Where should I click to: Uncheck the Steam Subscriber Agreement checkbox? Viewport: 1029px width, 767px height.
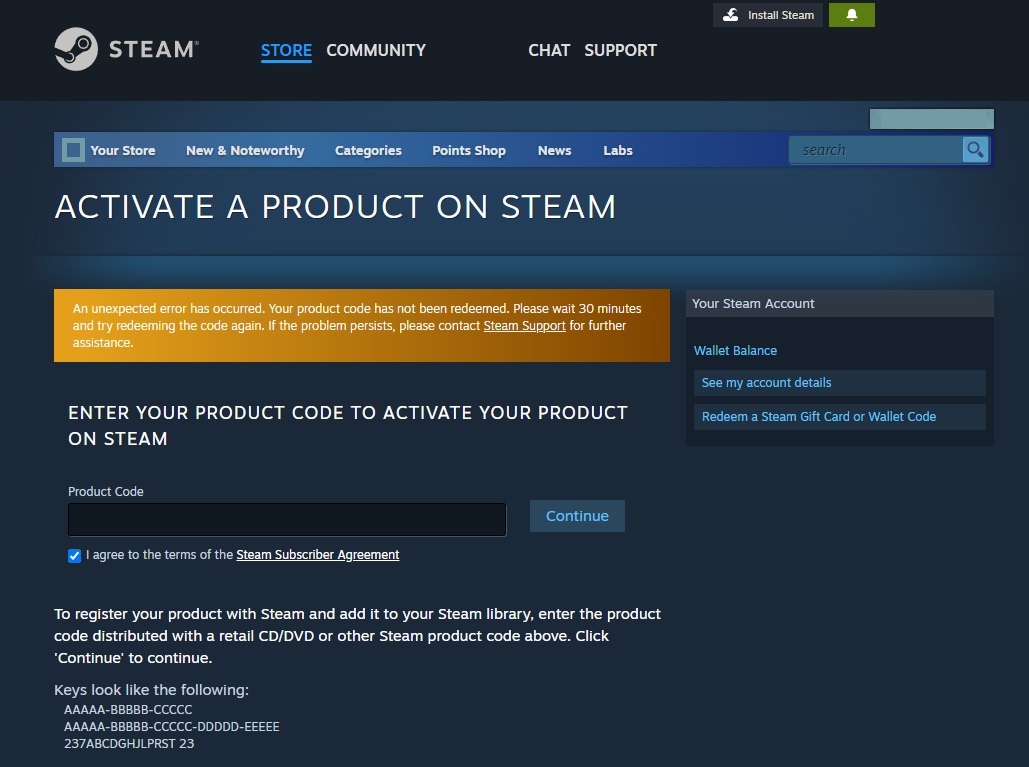click(74, 555)
